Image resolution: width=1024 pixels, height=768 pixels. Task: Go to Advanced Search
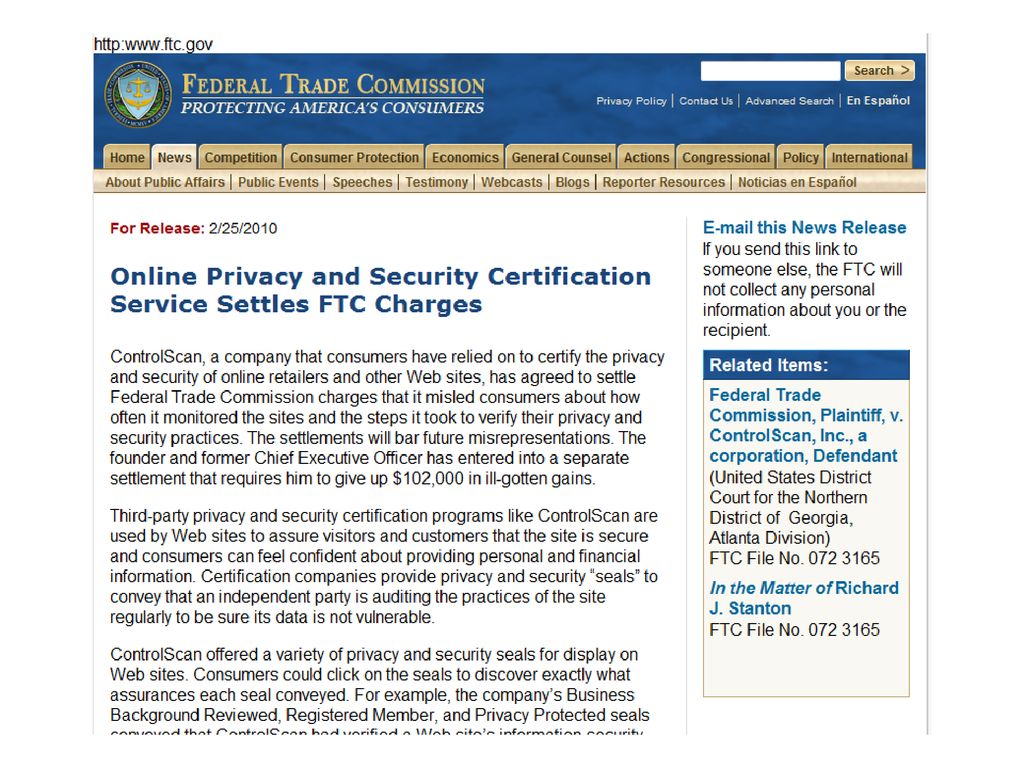pos(790,101)
